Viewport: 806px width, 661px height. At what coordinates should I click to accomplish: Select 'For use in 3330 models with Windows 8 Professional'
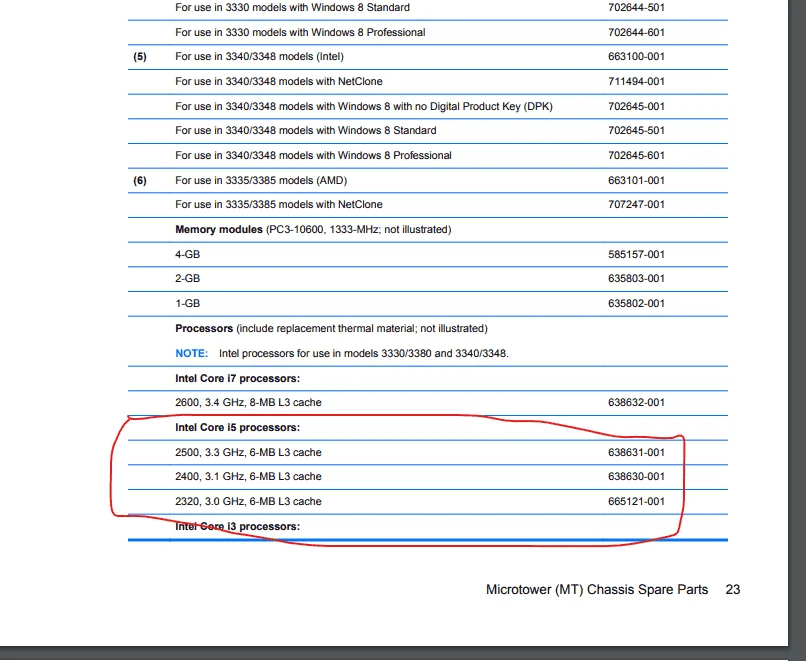300,32
